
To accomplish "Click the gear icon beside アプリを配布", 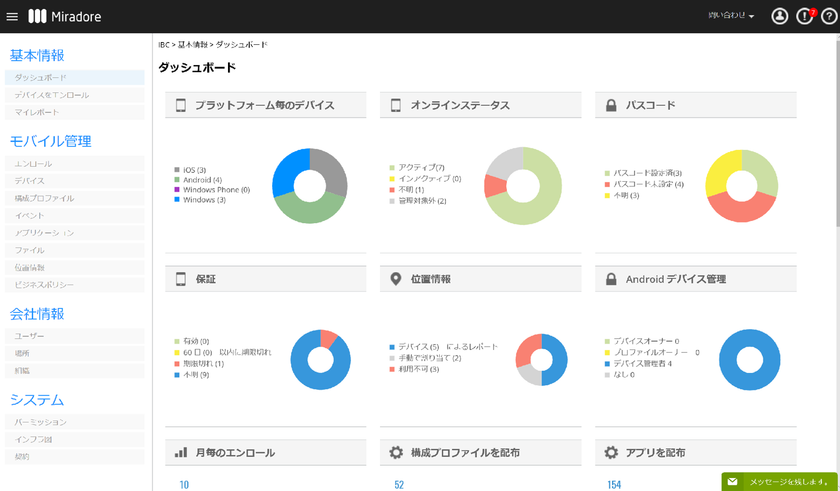I will point(611,453).
